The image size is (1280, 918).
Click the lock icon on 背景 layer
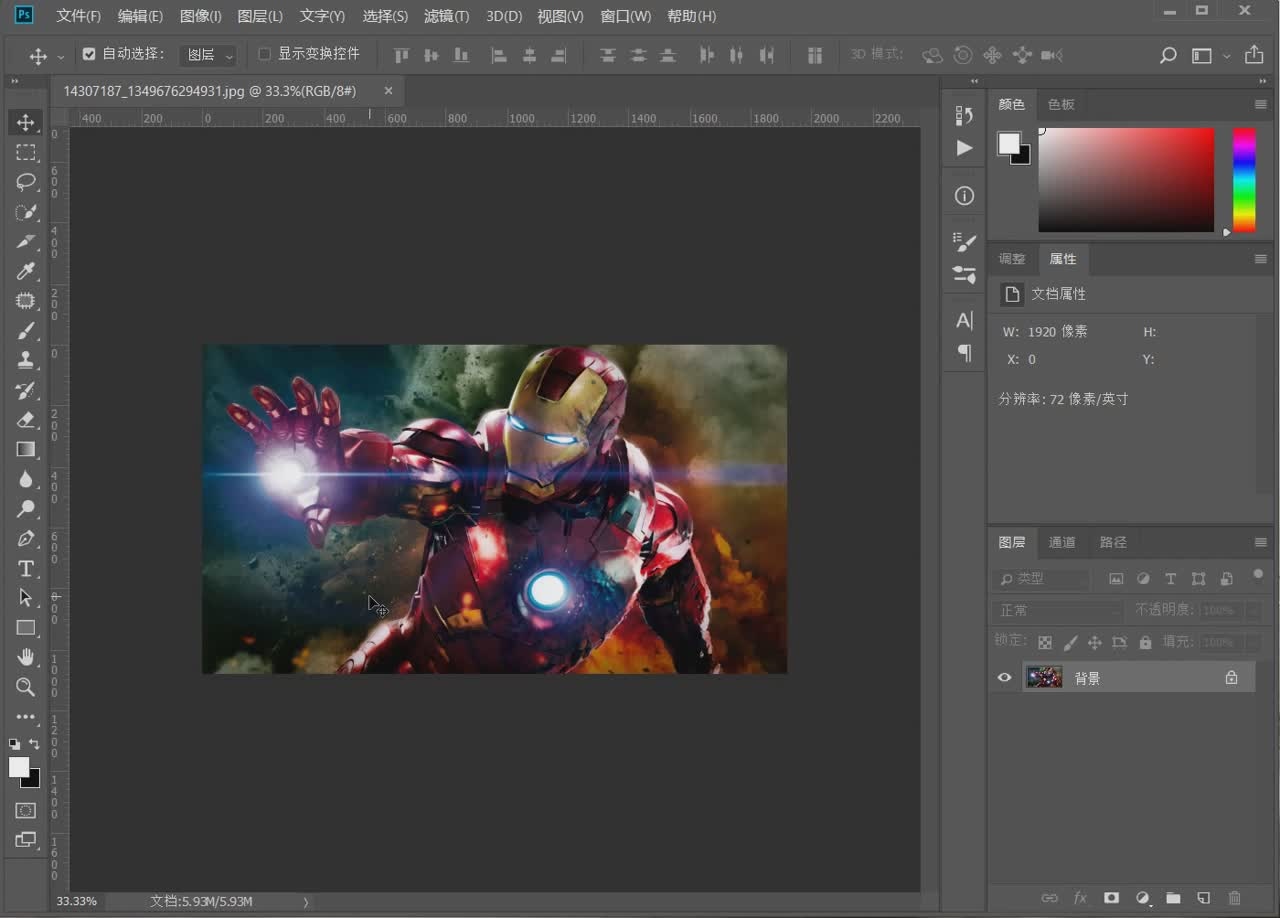(x=1232, y=678)
